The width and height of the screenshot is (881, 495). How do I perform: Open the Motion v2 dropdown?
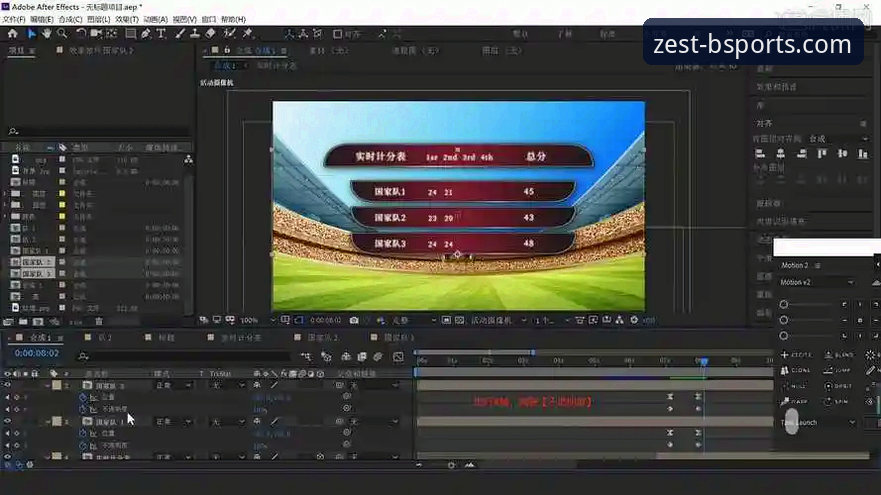[817, 282]
